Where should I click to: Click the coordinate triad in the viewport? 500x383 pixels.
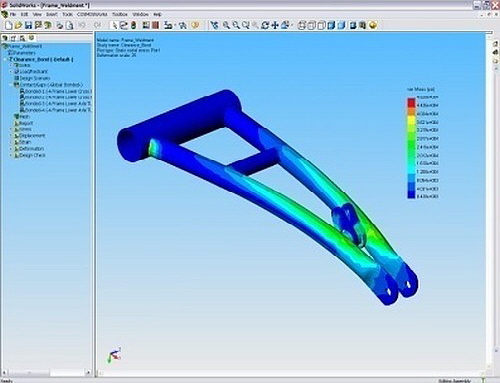pyautogui.click(x=114, y=355)
